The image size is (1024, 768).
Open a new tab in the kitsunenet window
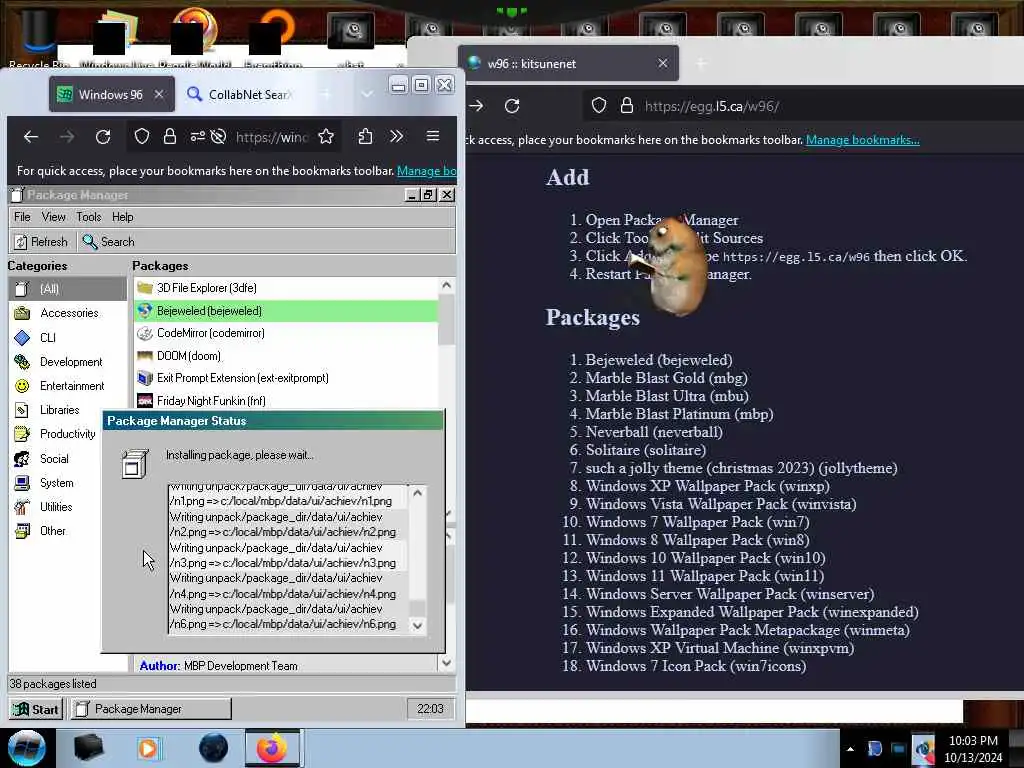[701, 63]
